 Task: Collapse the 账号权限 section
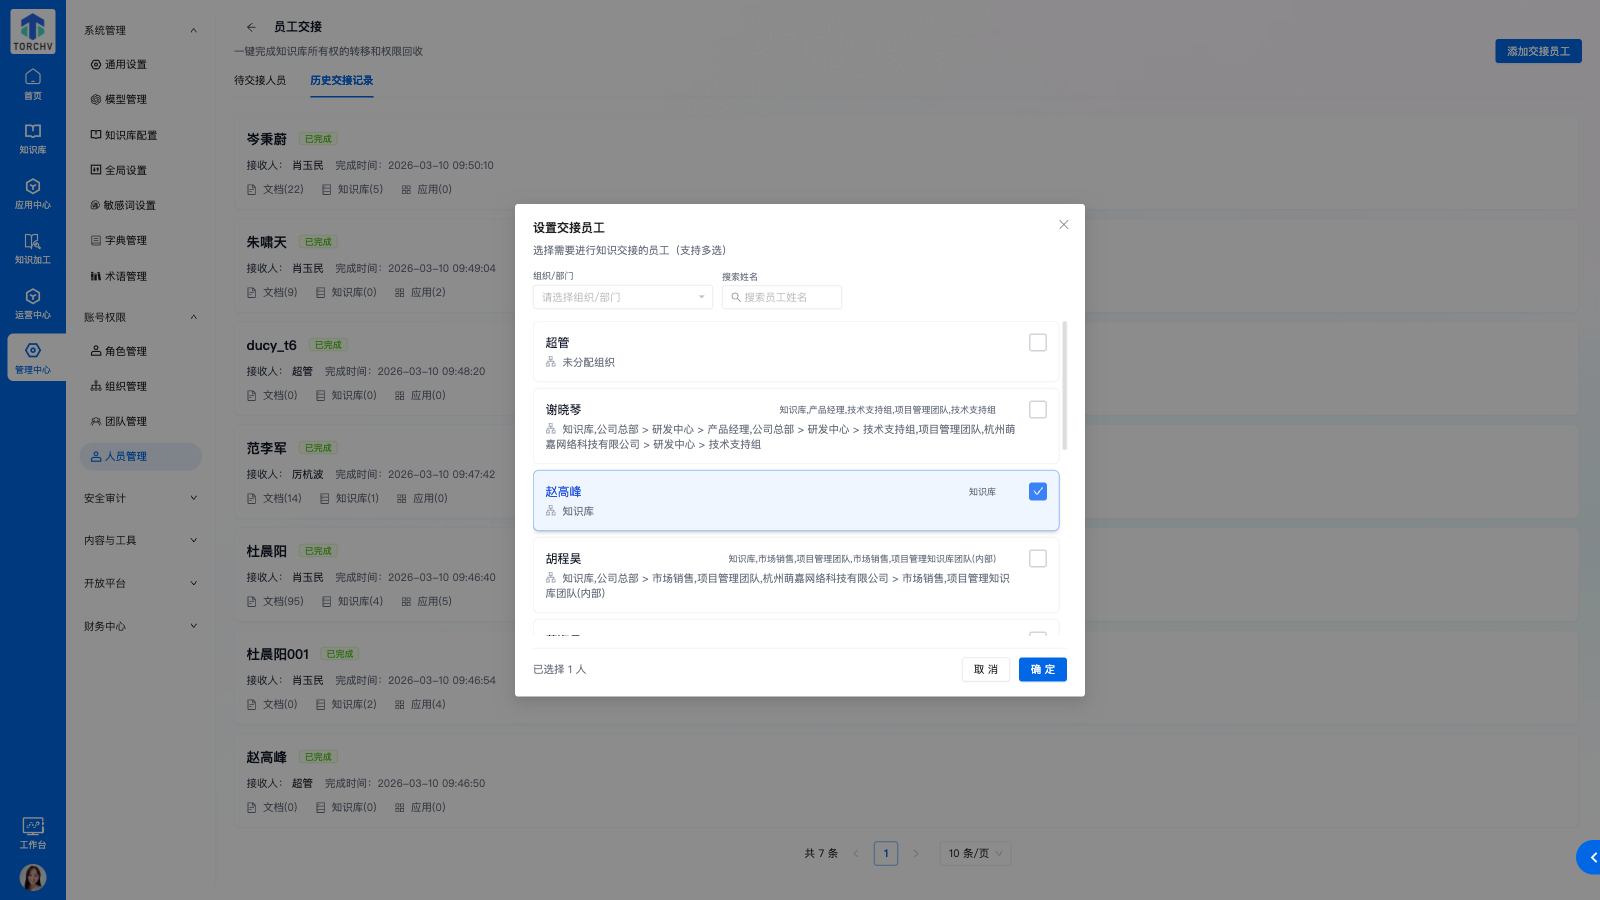pyautogui.click(x=140, y=316)
